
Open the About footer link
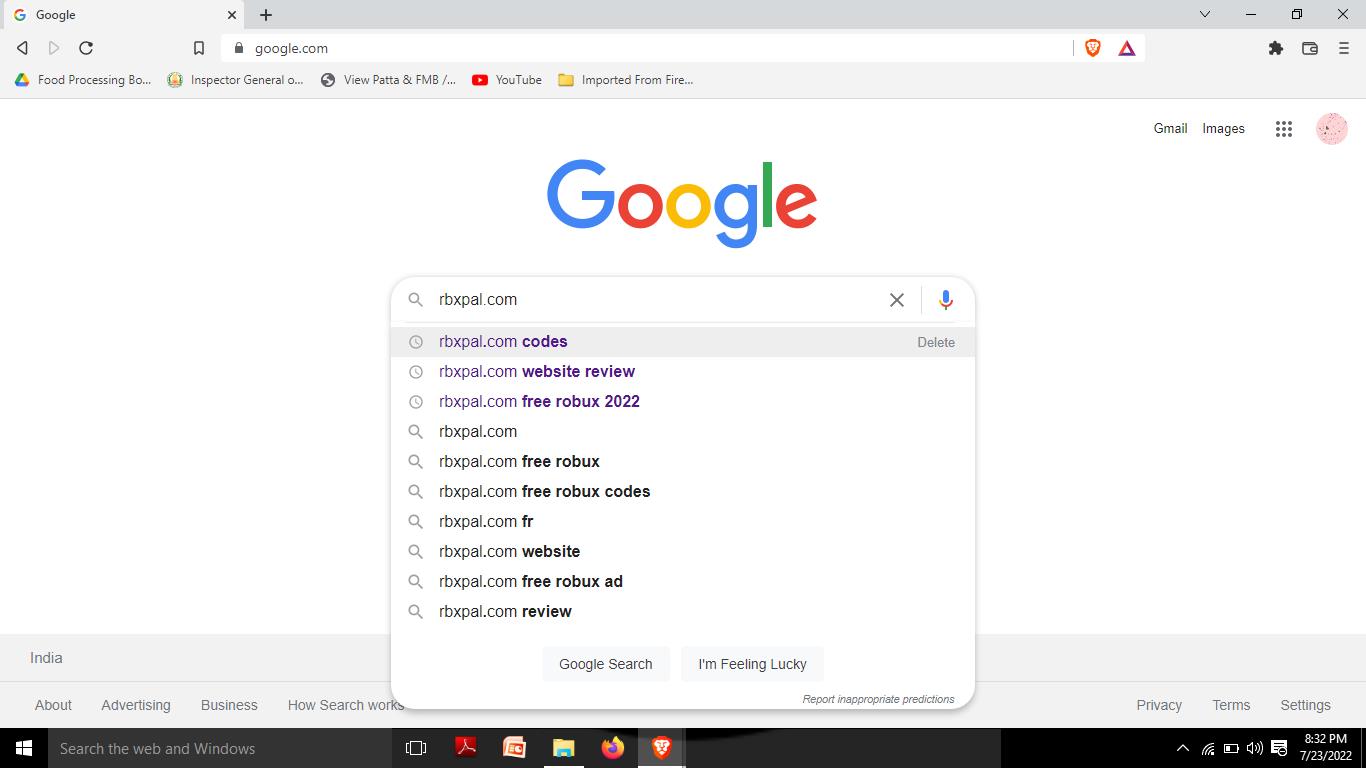(53, 705)
